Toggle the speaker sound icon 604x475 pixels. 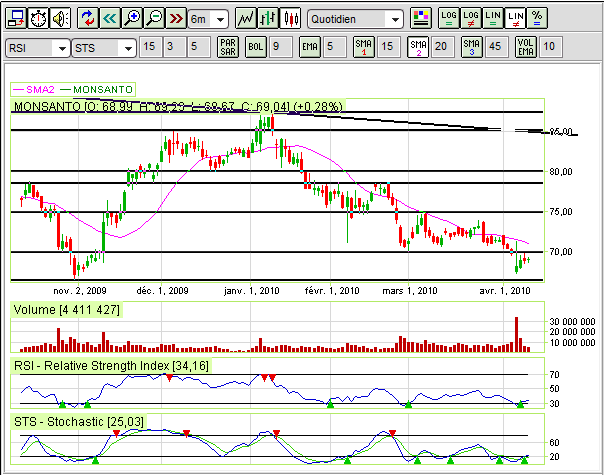point(60,18)
